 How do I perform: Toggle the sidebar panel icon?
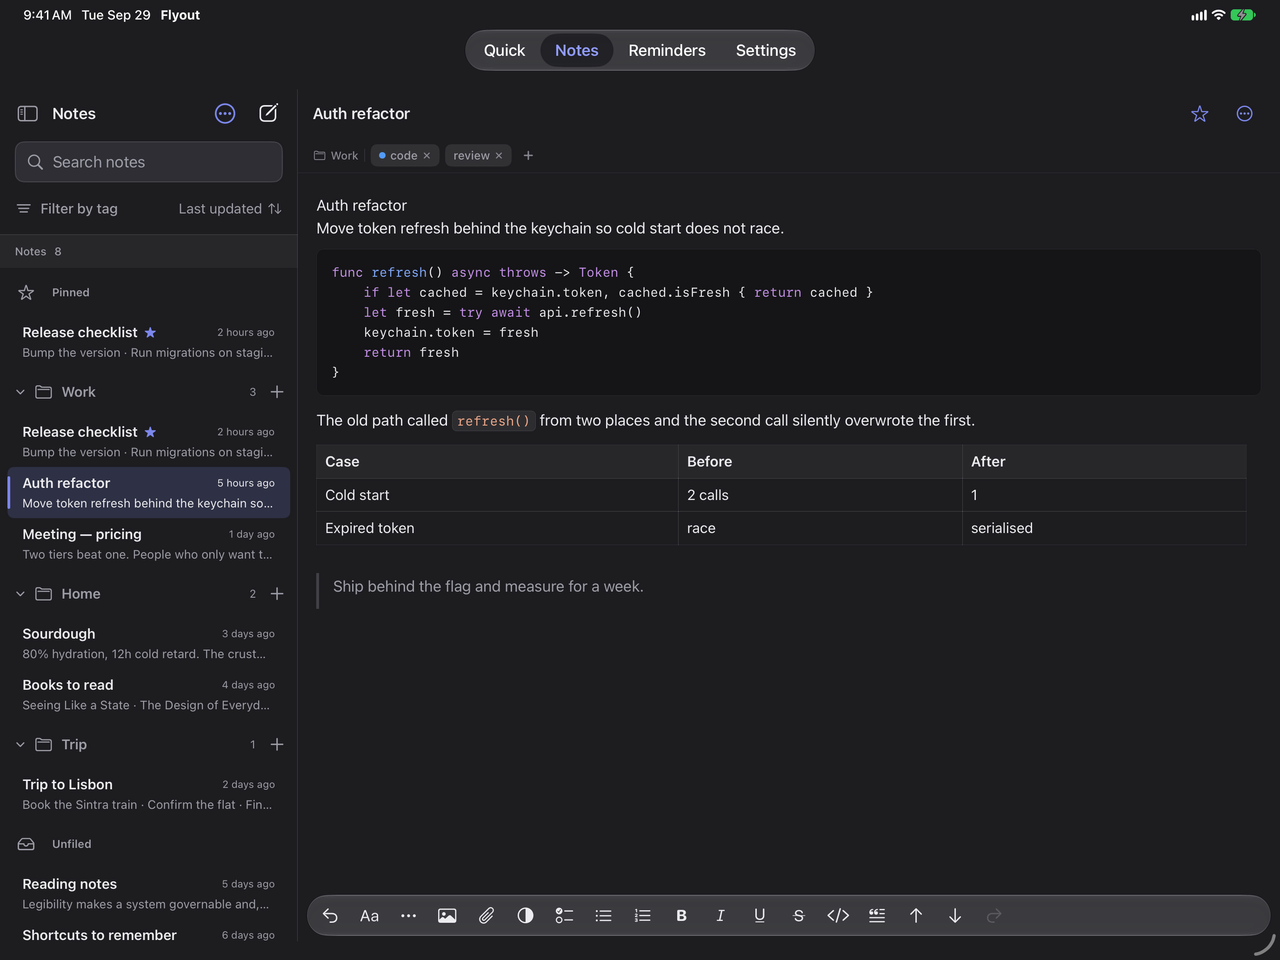click(x=28, y=114)
